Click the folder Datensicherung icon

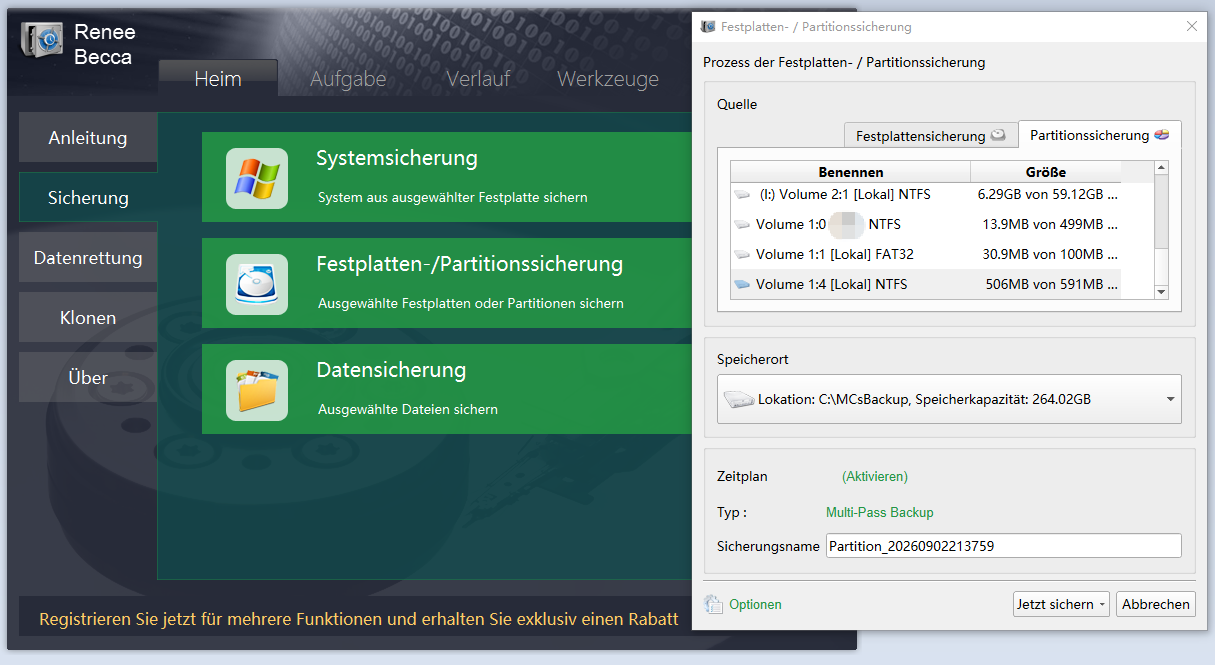tap(257, 390)
